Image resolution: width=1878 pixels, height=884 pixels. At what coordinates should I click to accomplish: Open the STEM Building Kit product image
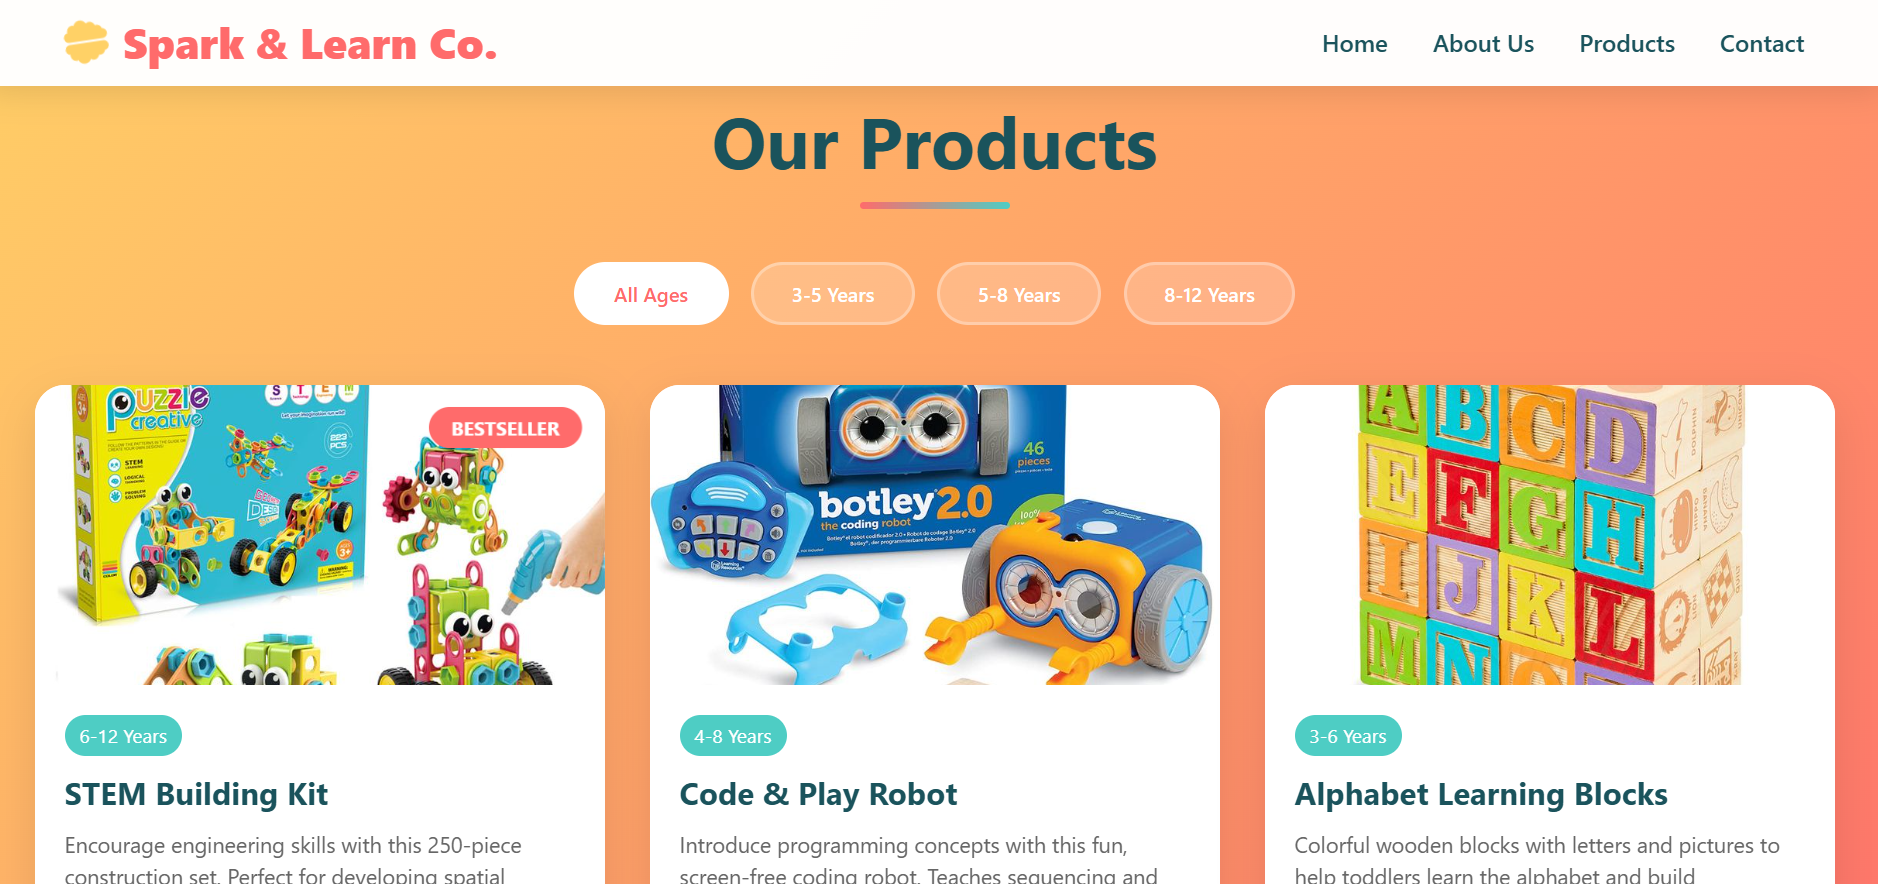pos(320,535)
